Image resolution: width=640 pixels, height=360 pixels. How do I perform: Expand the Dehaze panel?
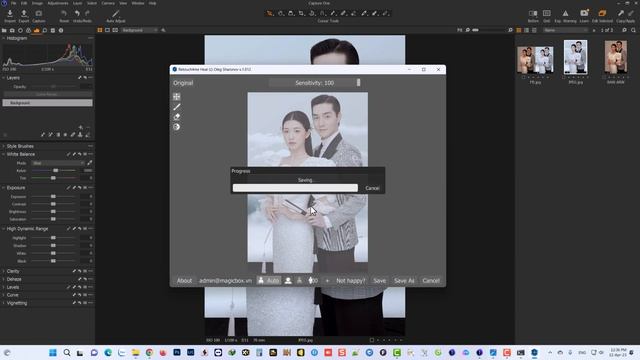tap(4, 279)
